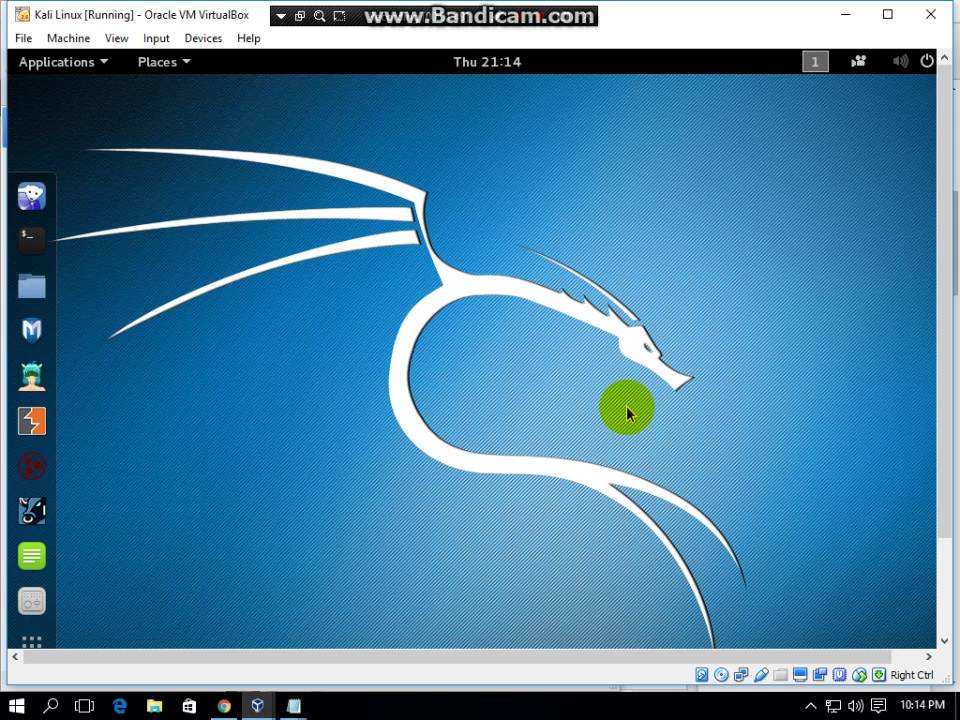Click the vertical scrollbar down arrow
This screenshot has height=720, width=960.
pos(944,641)
